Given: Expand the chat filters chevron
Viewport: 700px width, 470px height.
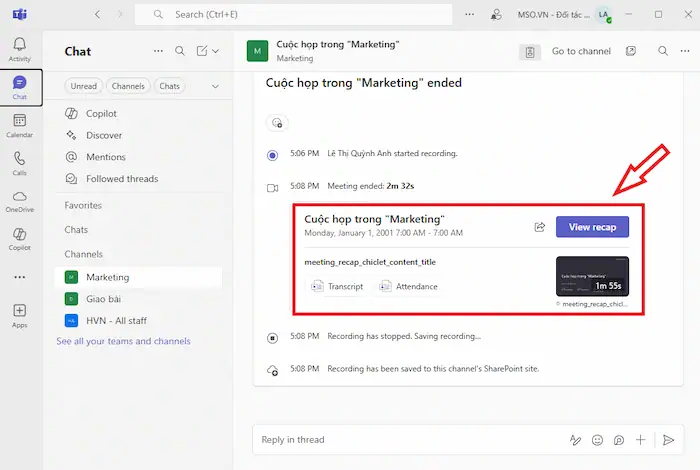Looking at the screenshot, I should tap(215, 86).
